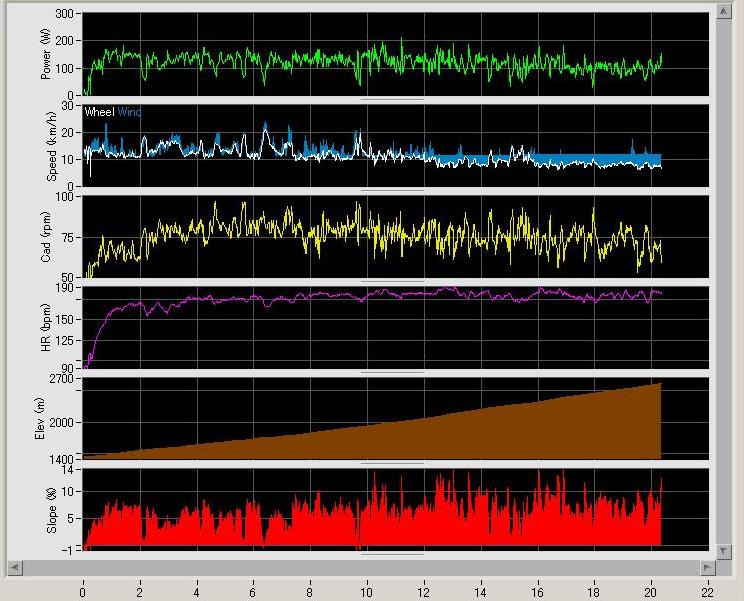This screenshot has height=601, width=744.
Task: Click the resize handle below Cadence graph
Action: pyautogui.click(x=392, y=281)
